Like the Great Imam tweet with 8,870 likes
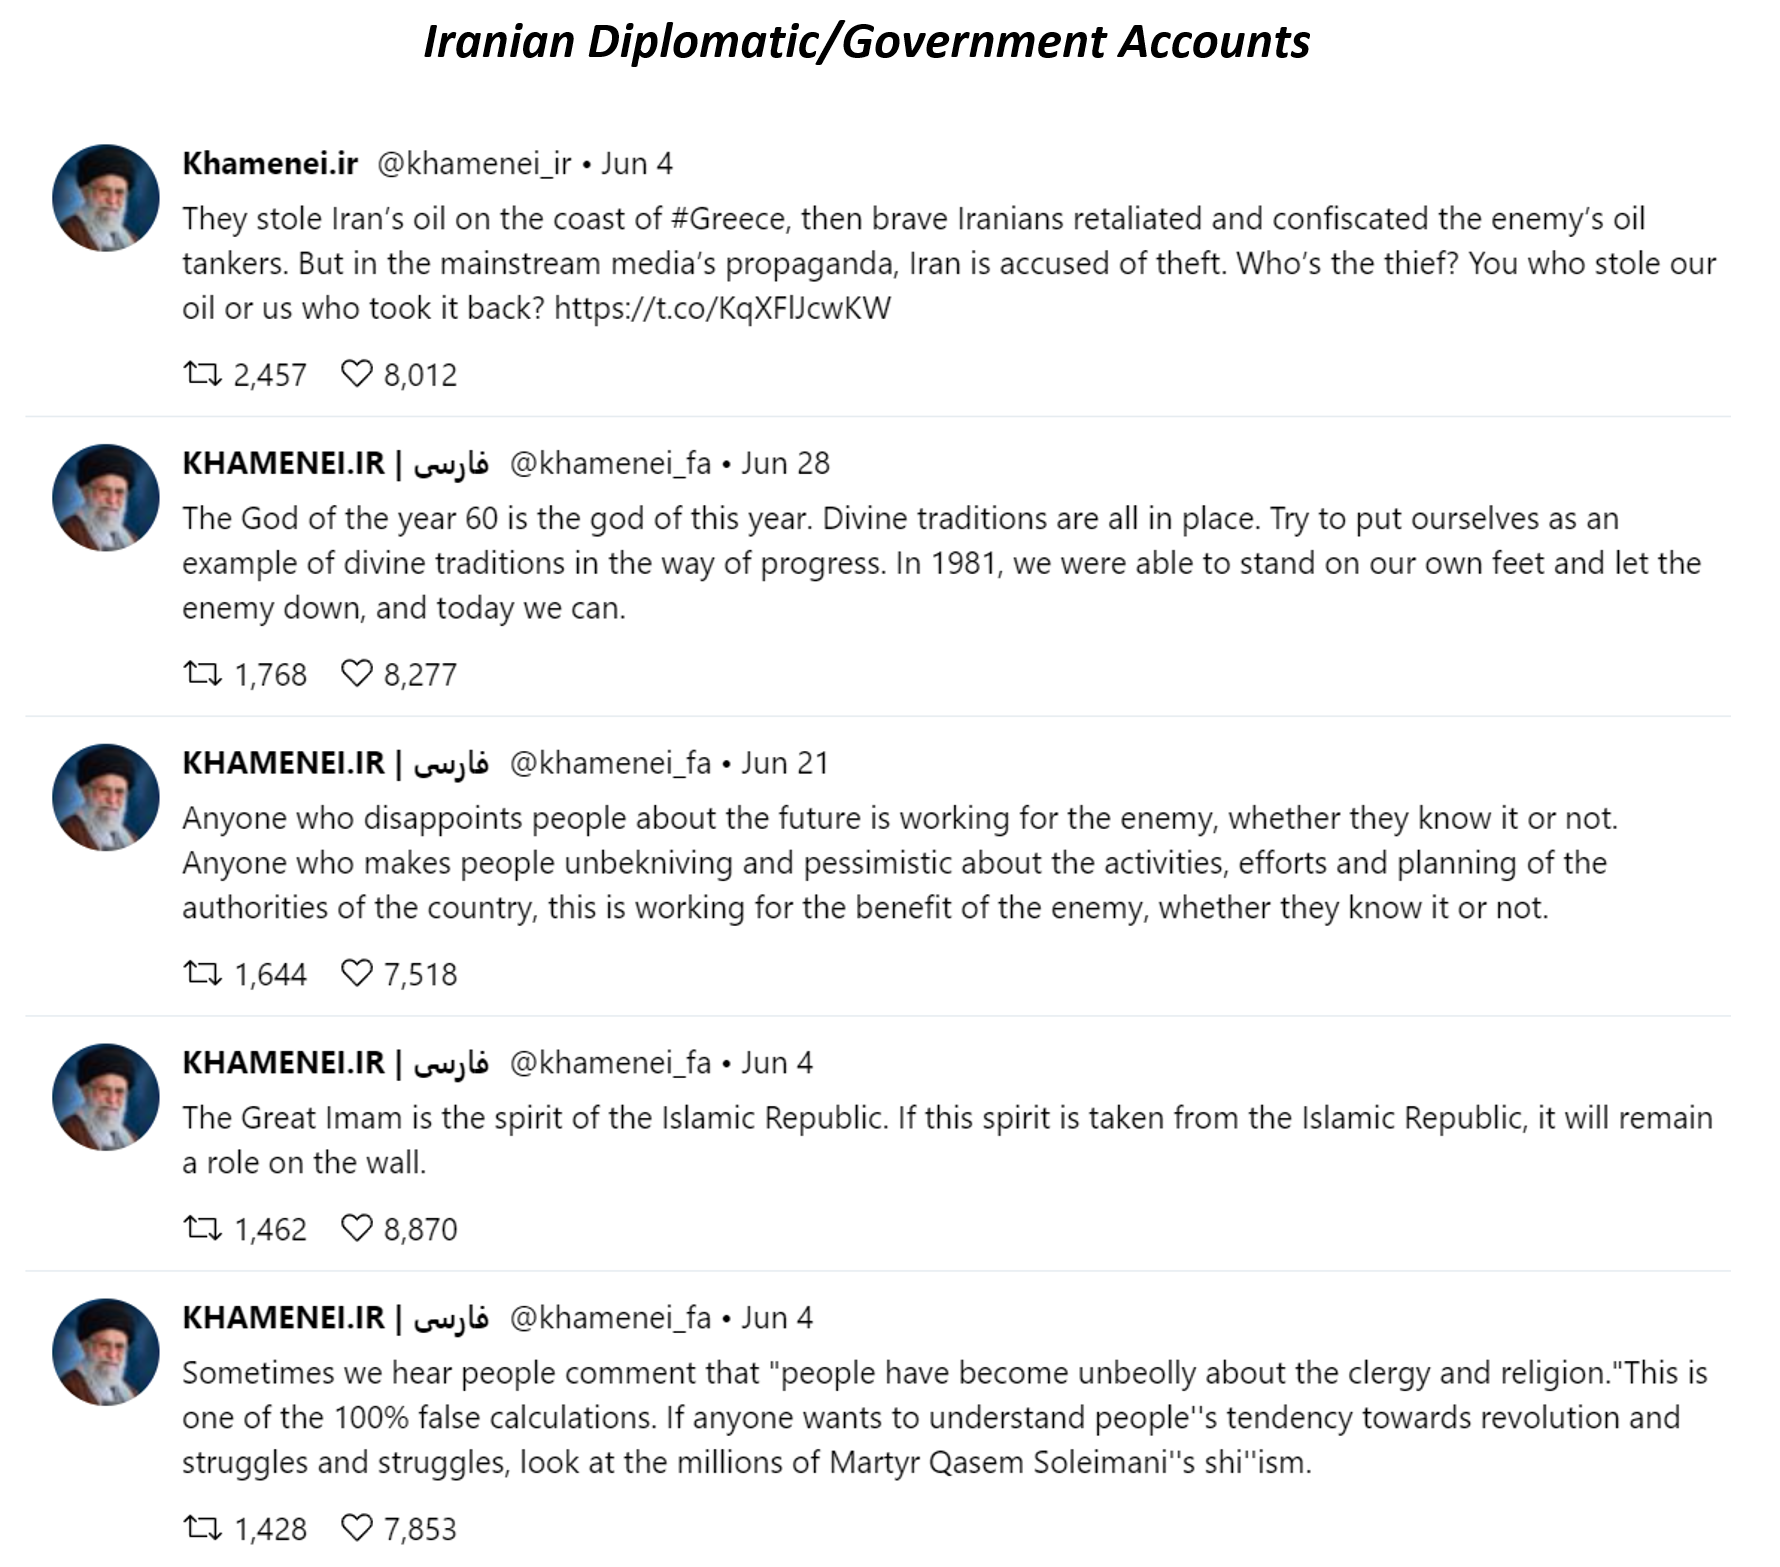Screen dimensions: 1780x1567 [357, 1228]
